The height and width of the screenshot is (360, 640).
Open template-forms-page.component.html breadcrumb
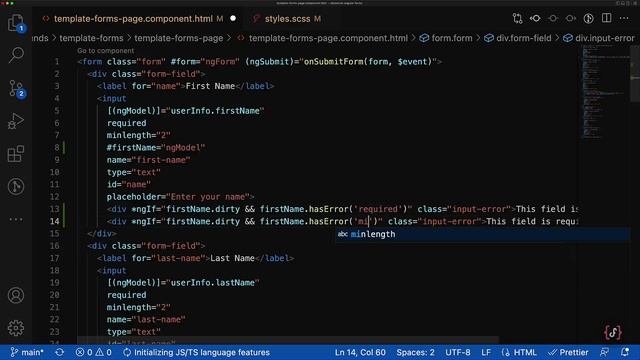328,38
